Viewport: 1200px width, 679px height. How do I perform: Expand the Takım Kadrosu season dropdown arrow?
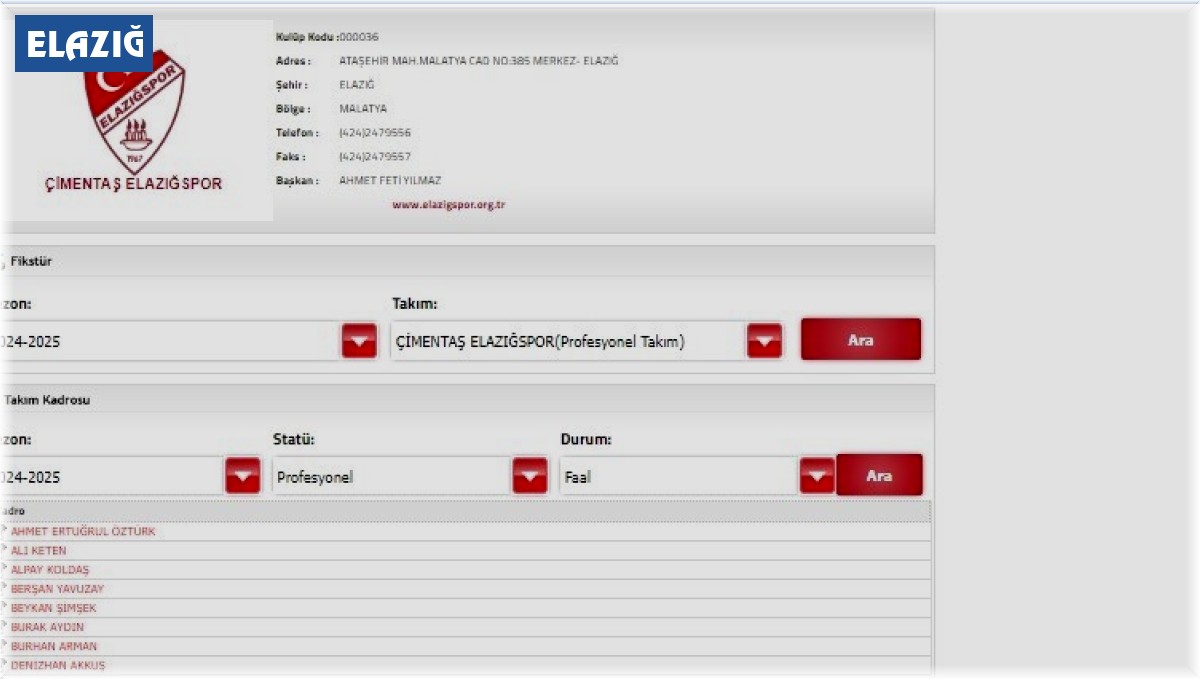point(242,477)
